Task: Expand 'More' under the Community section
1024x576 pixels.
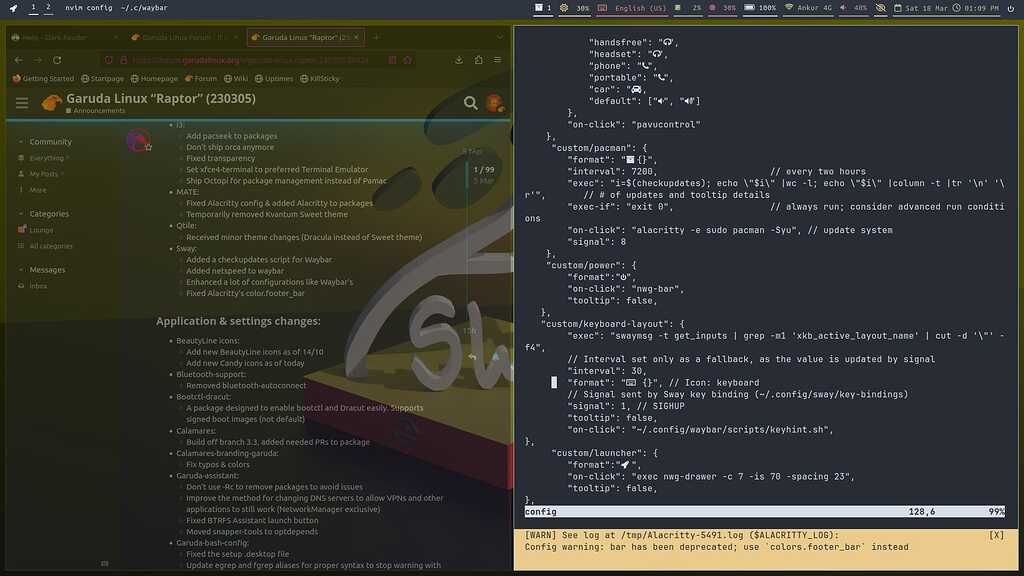Action: pos(36,188)
